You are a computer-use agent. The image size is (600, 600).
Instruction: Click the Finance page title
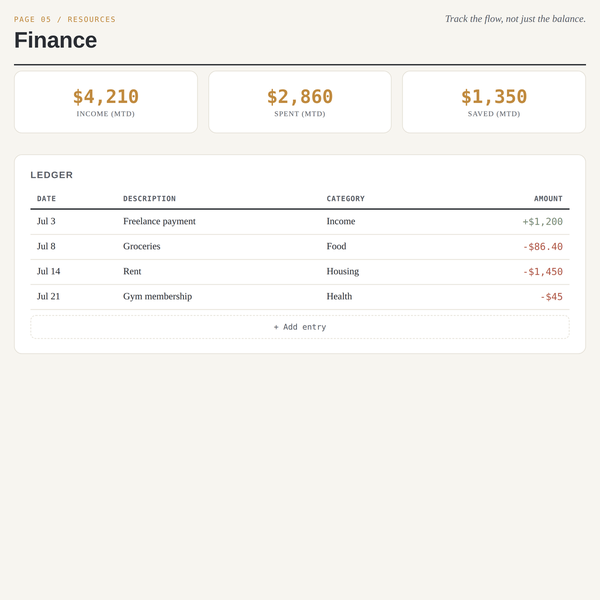pyautogui.click(x=55, y=40)
